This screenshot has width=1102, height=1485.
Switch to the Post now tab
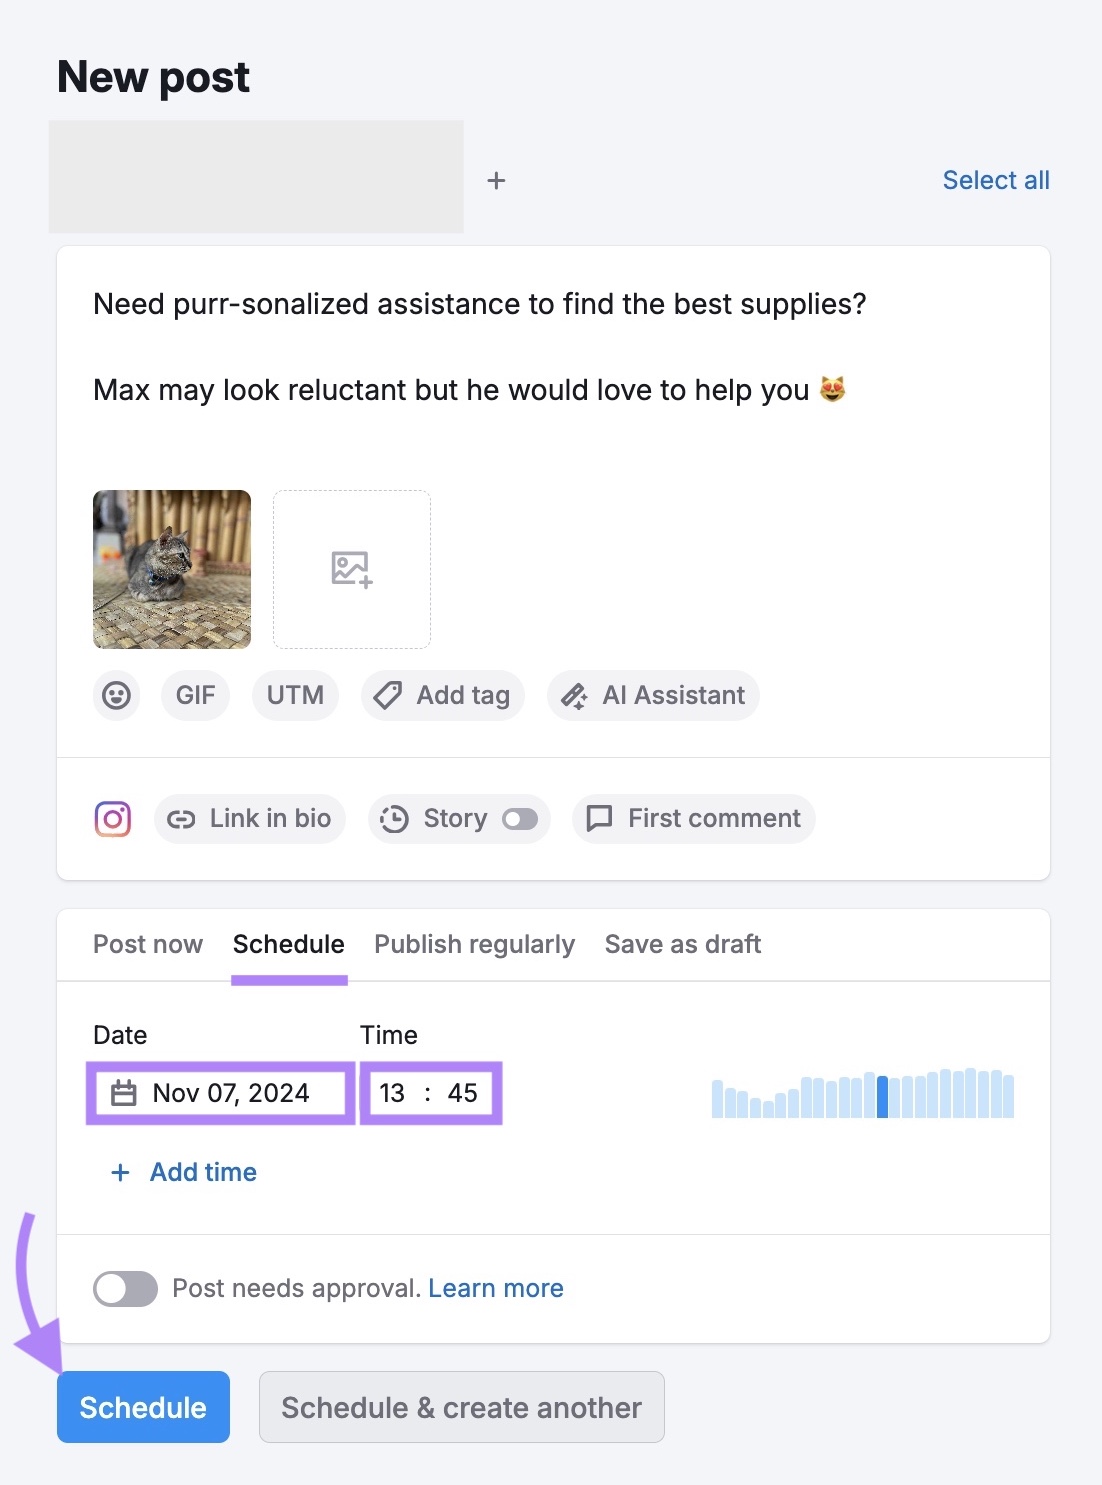(x=147, y=944)
